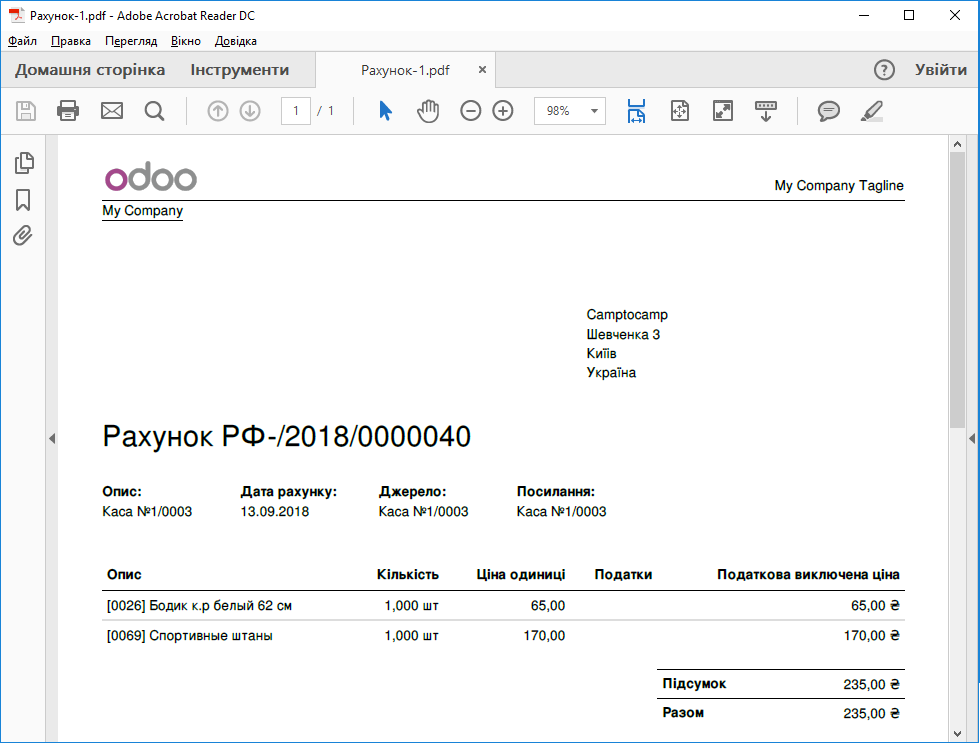Click the vertical scrollbar thumb

click(957, 290)
